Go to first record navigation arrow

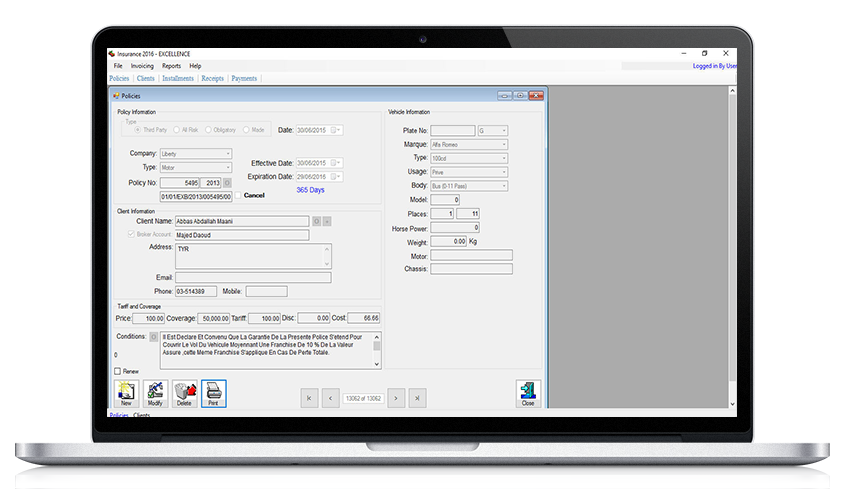point(309,398)
